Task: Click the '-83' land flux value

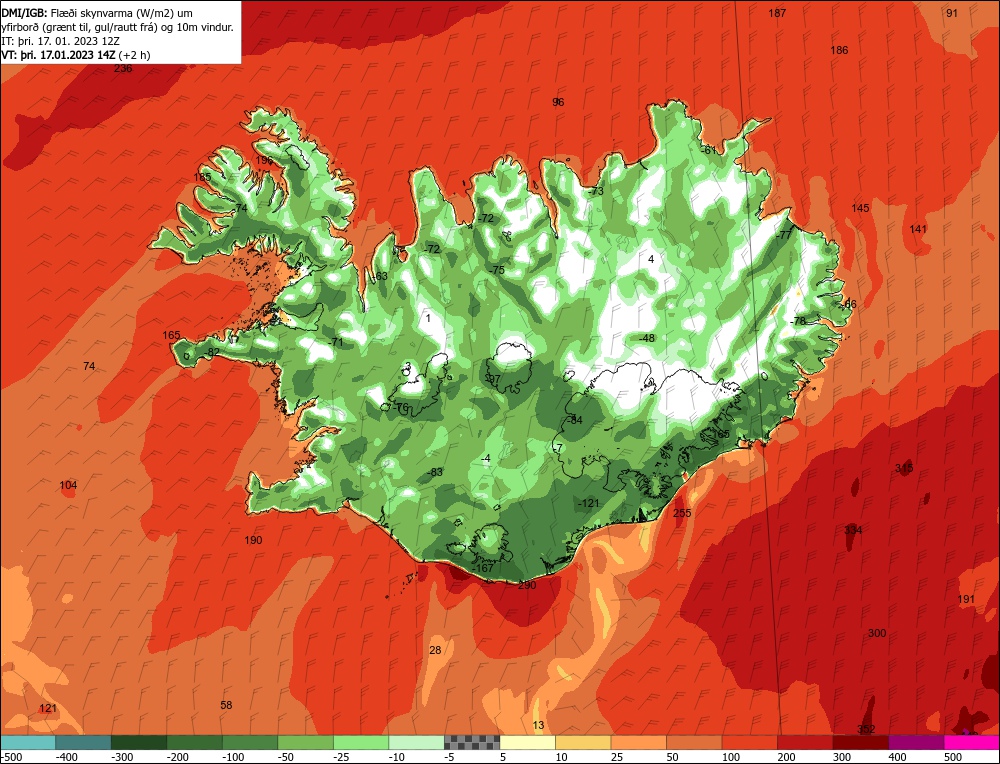Action: (x=436, y=472)
